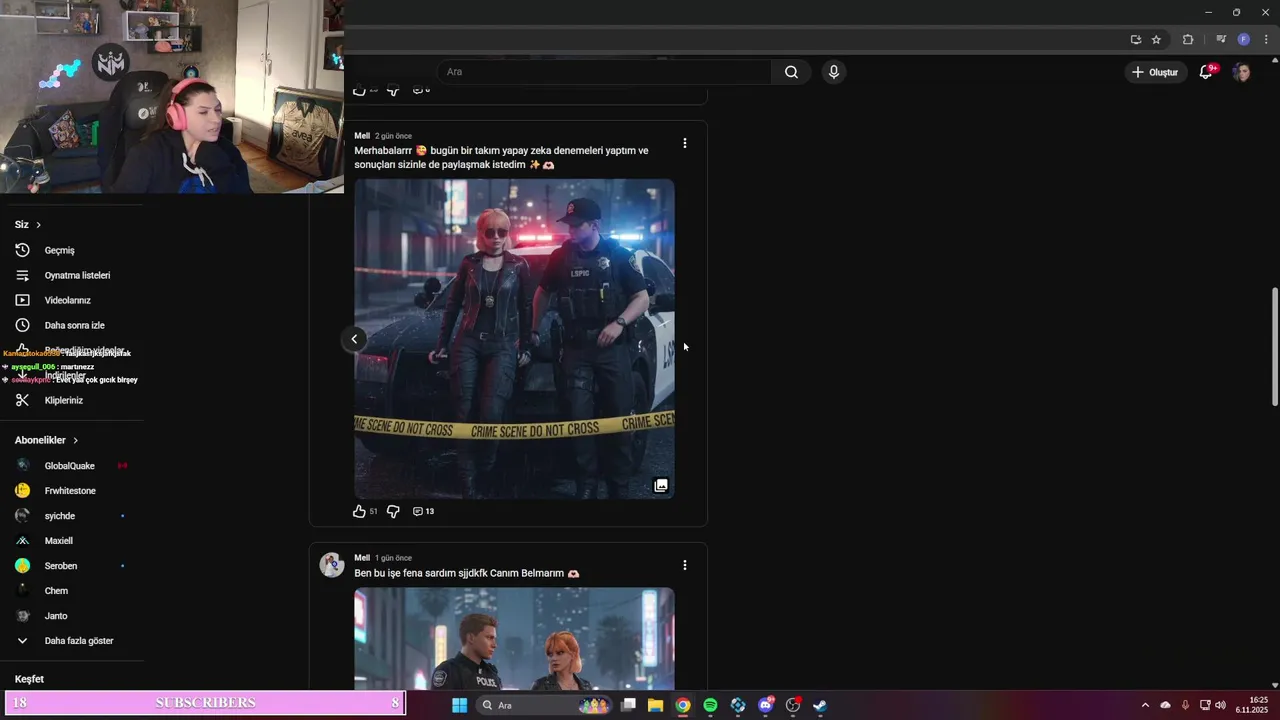Click the '1 gün önce' timestamp
This screenshot has width=1280, height=720.
(x=393, y=558)
